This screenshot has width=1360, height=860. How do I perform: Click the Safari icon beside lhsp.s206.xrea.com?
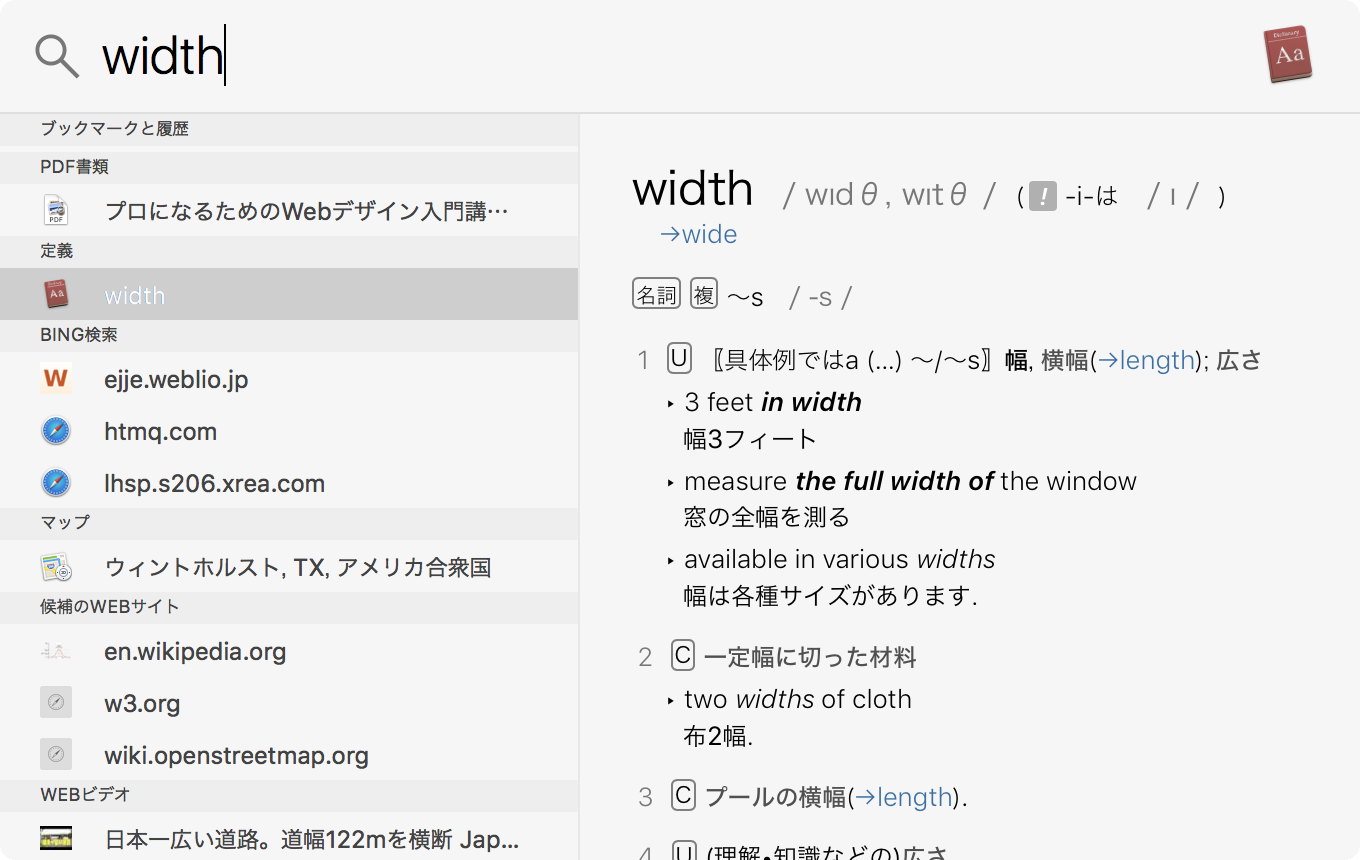tap(56, 482)
